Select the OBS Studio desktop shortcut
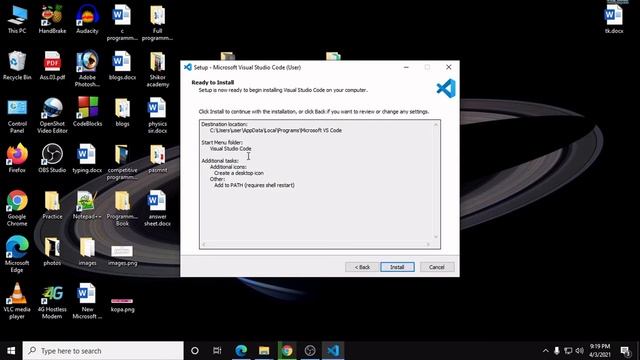Image resolution: width=640 pixels, height=360 pixels. click(52, 158)
